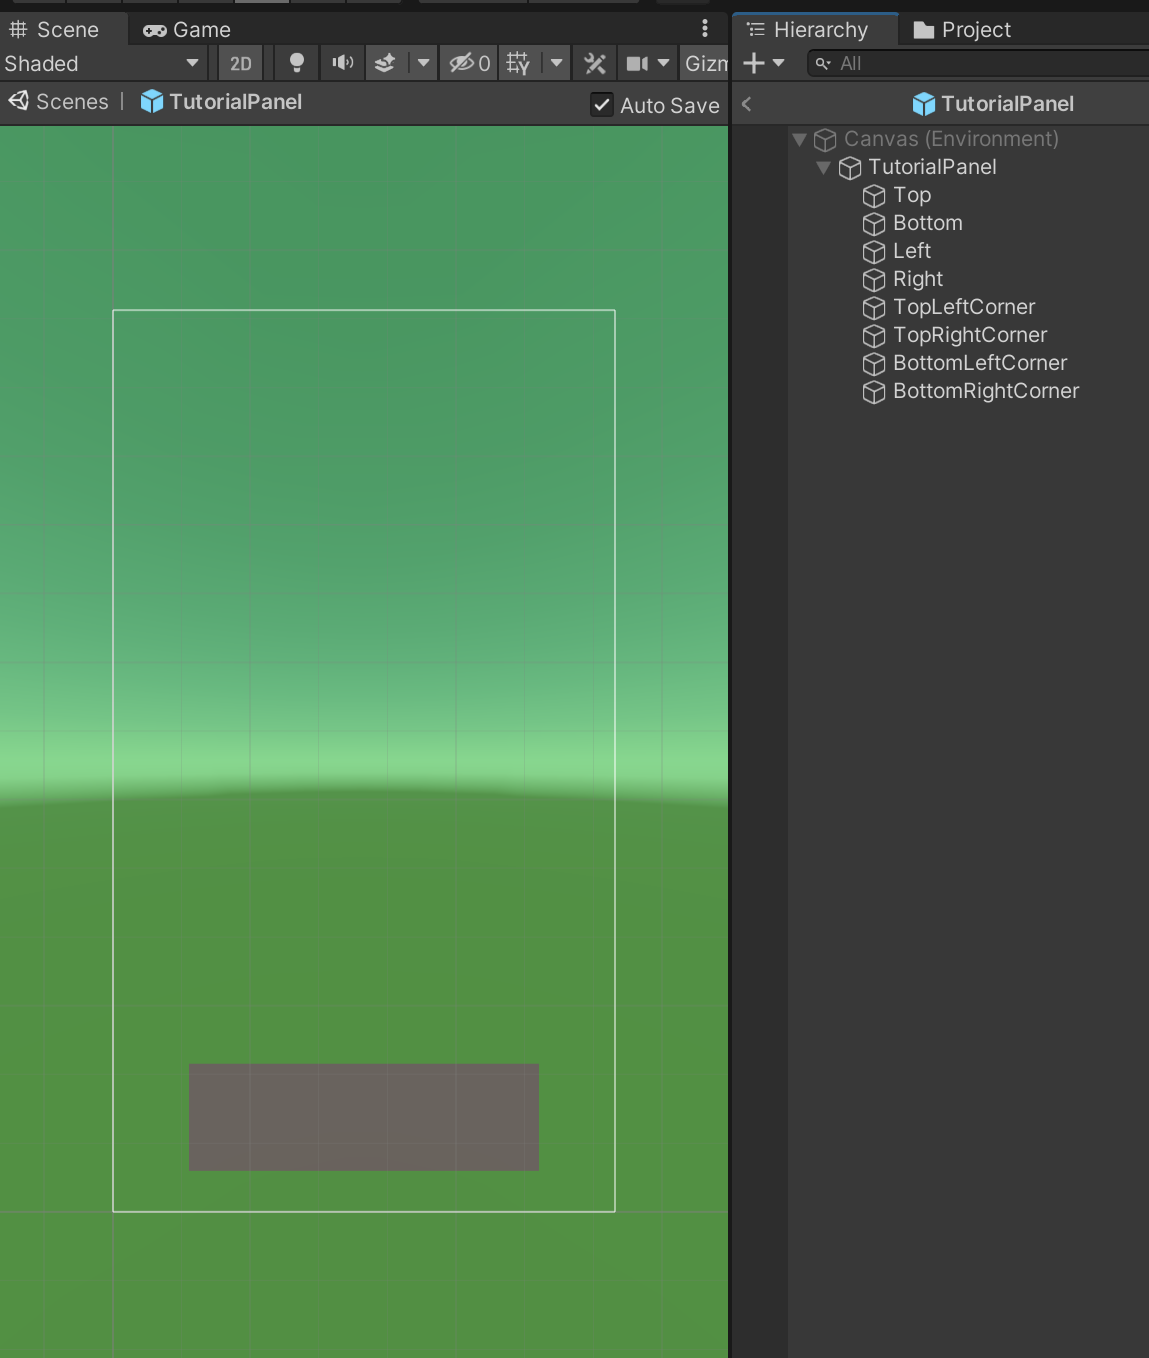Open the component tools wrench icon
The image size is (1149, 1358).
click(x=595, y=63)
